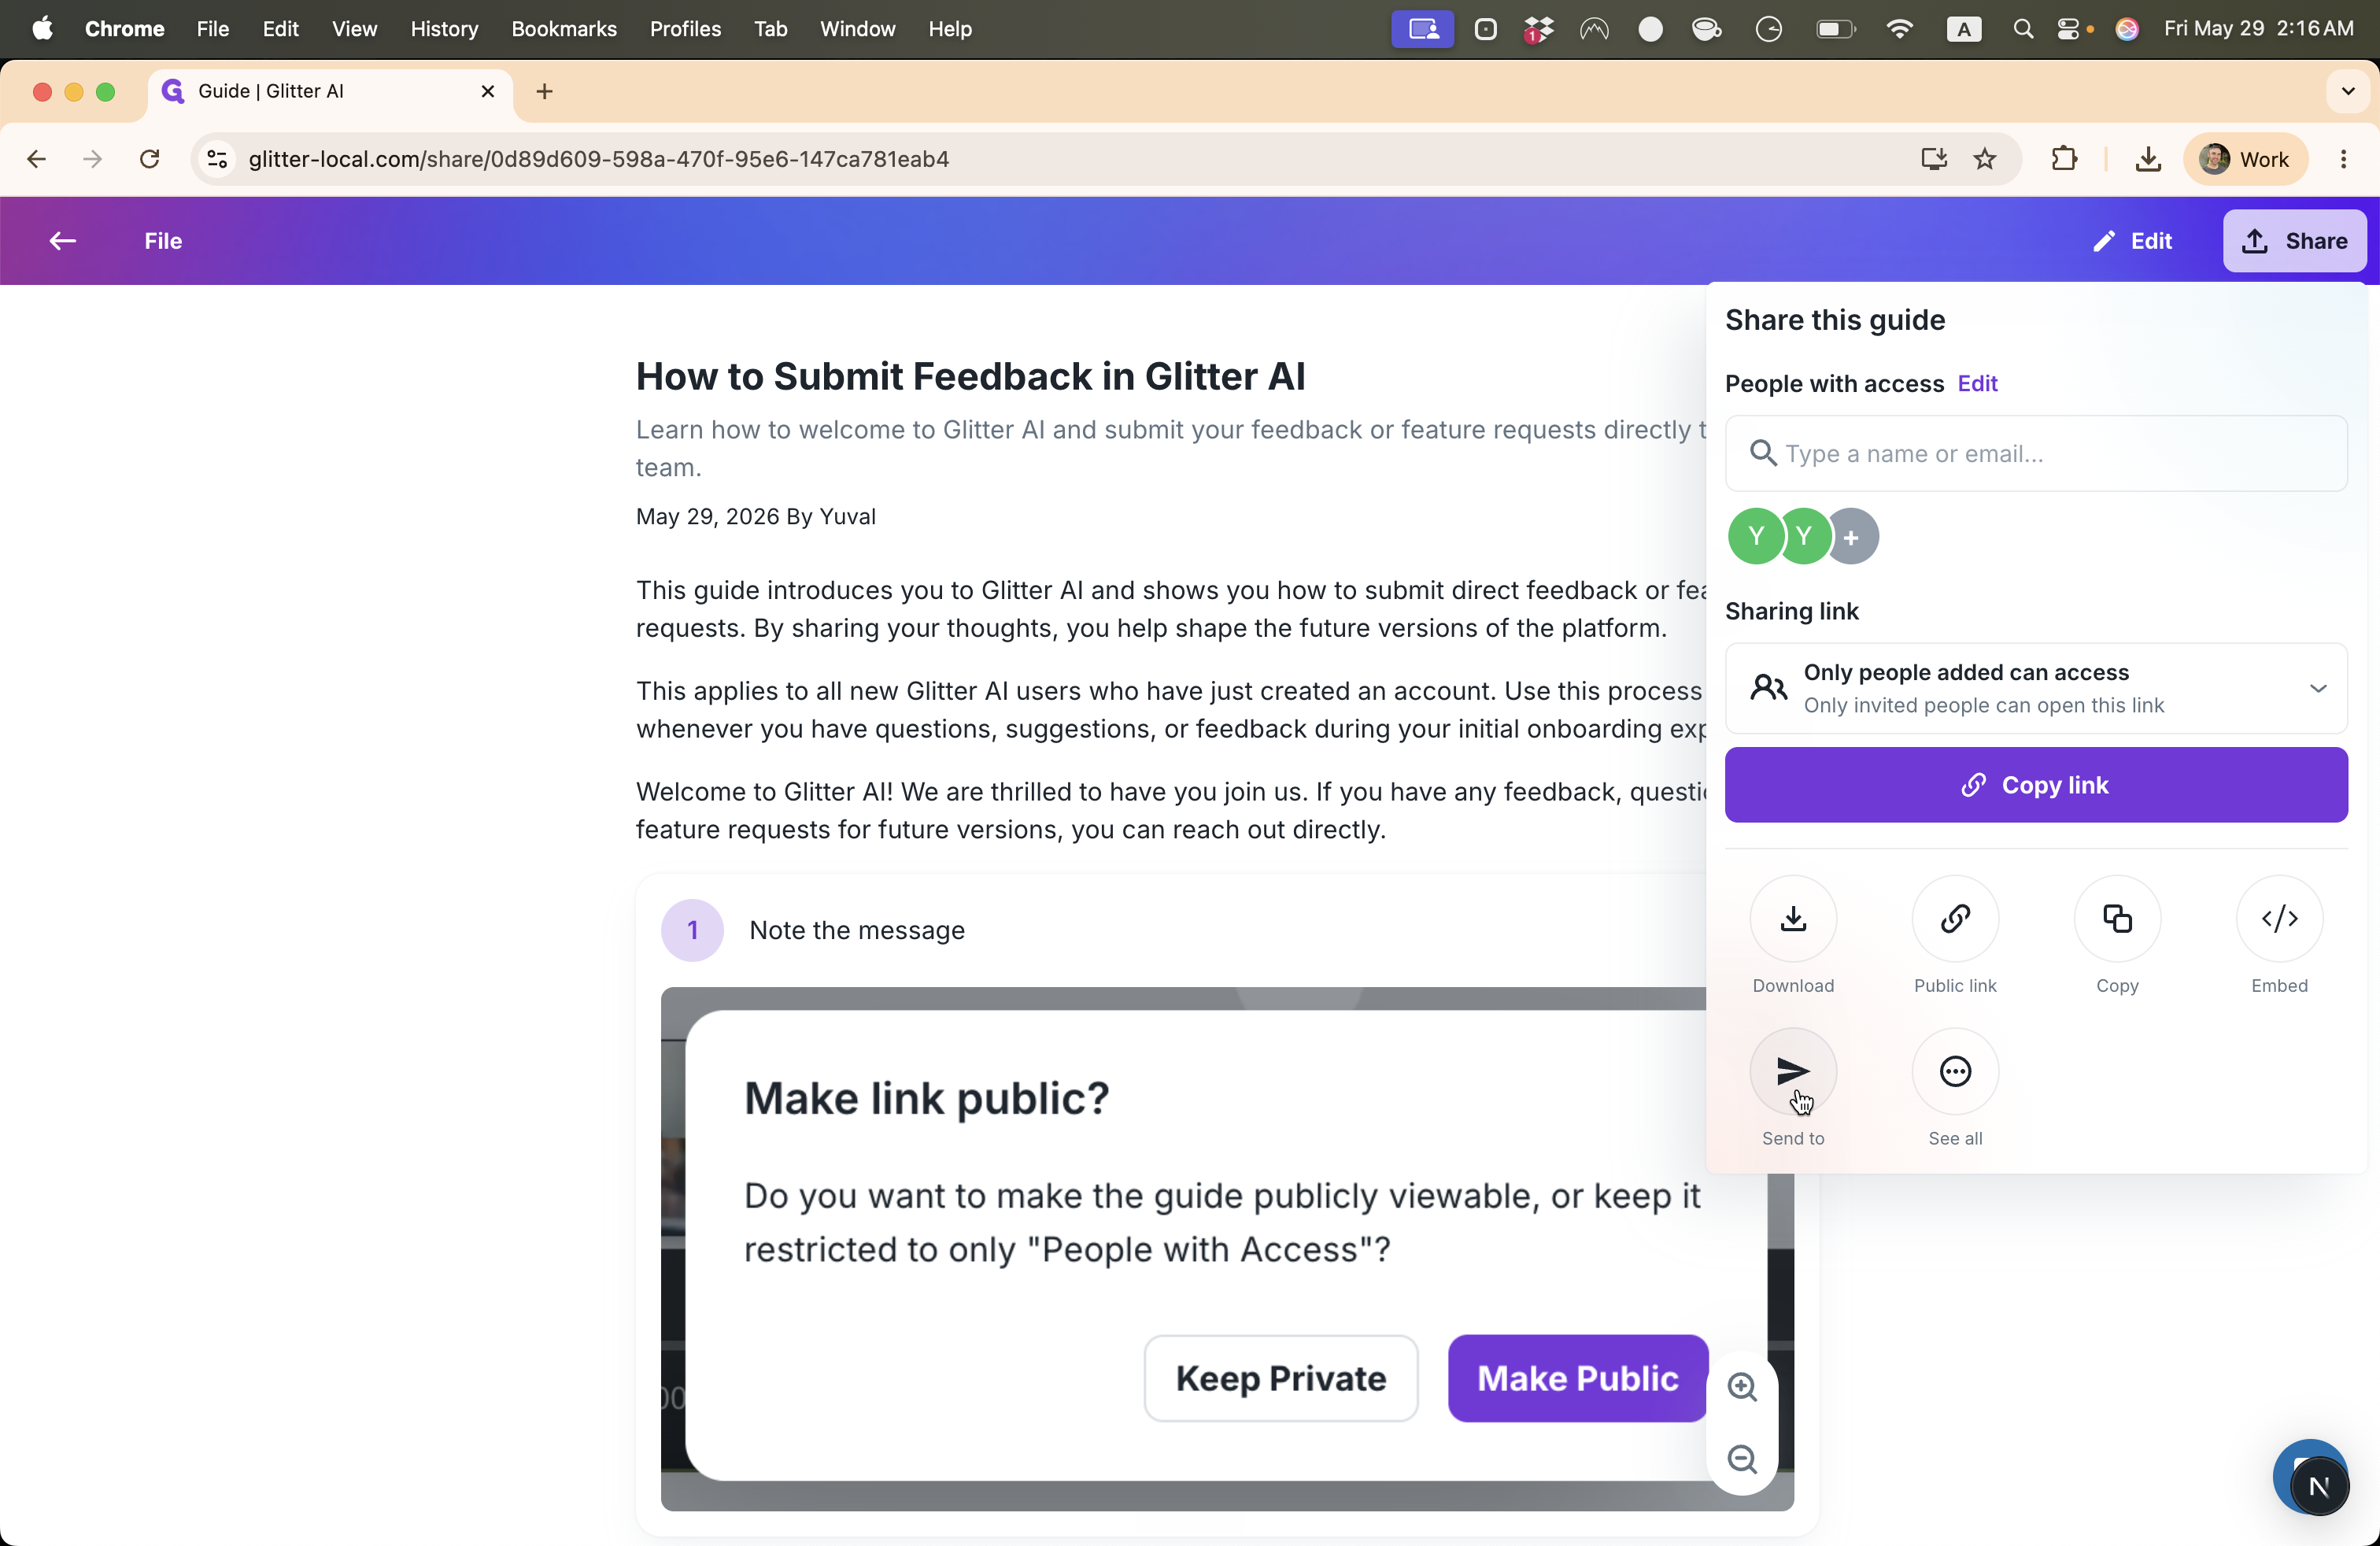This screenshot has width=2380, height=1546.
Task: Open the menu bar date and time
Action: [2259, 29]
